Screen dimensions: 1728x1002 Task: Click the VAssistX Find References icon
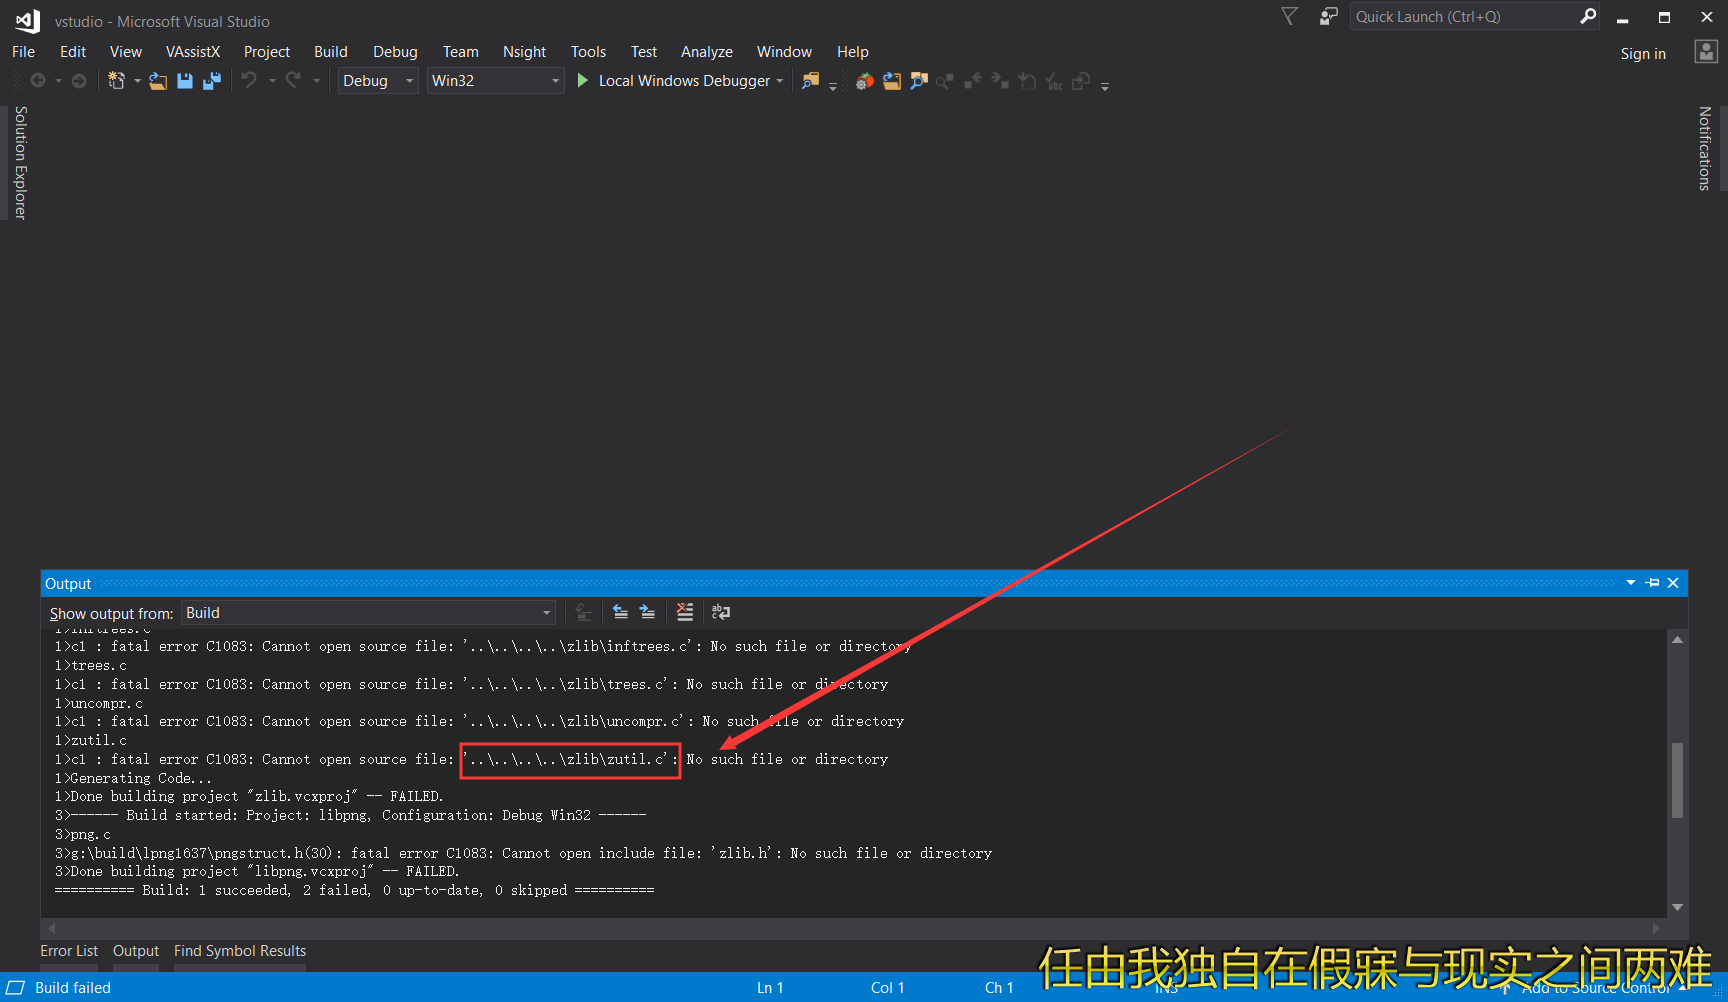click(x=945, y=81)
